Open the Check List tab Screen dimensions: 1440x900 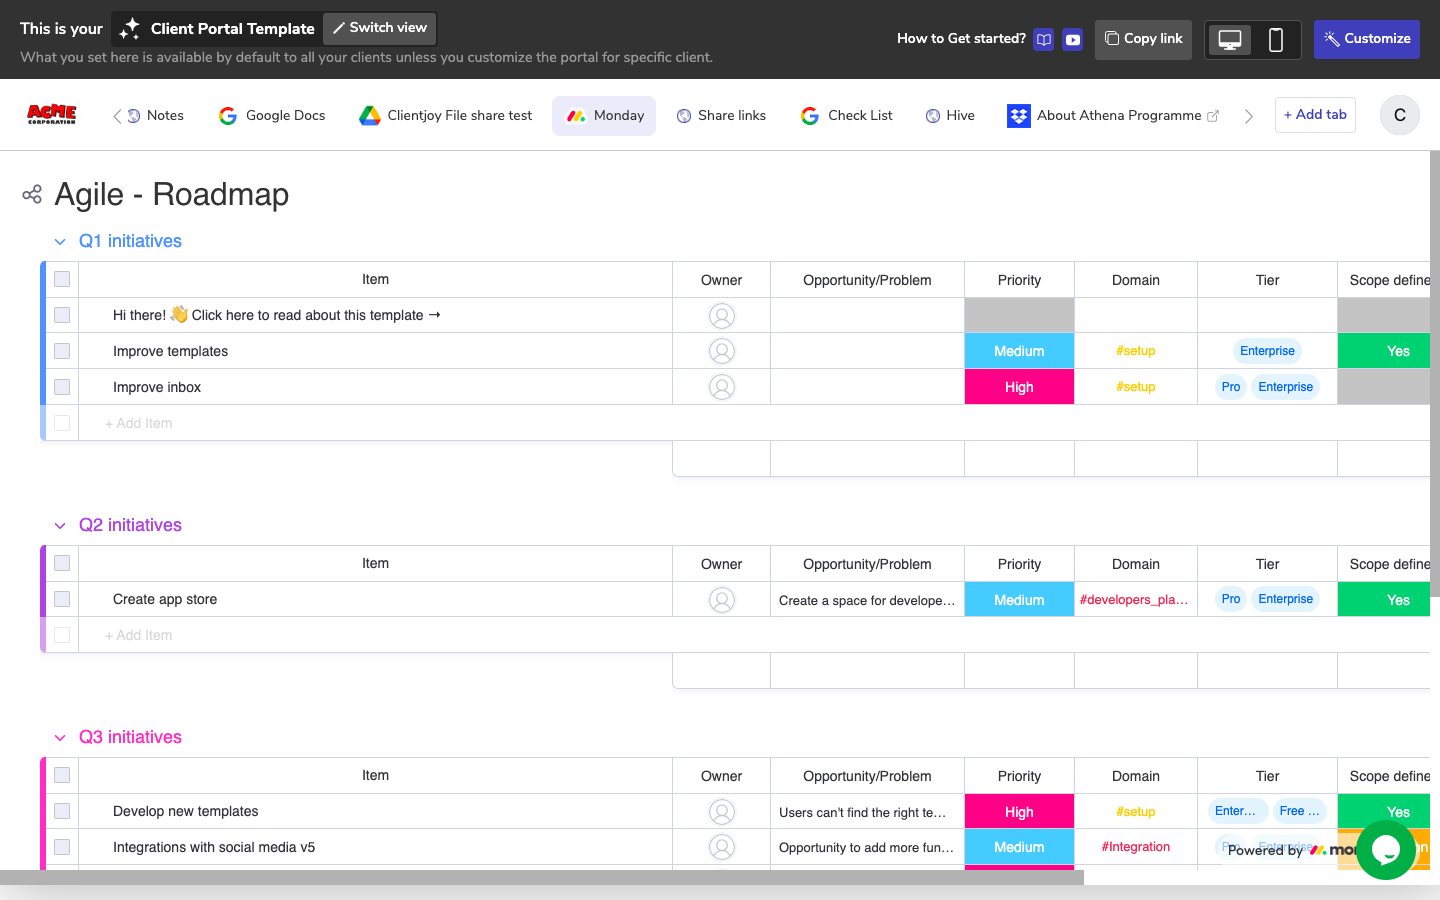pyautogui.click(x=846, y=115)
